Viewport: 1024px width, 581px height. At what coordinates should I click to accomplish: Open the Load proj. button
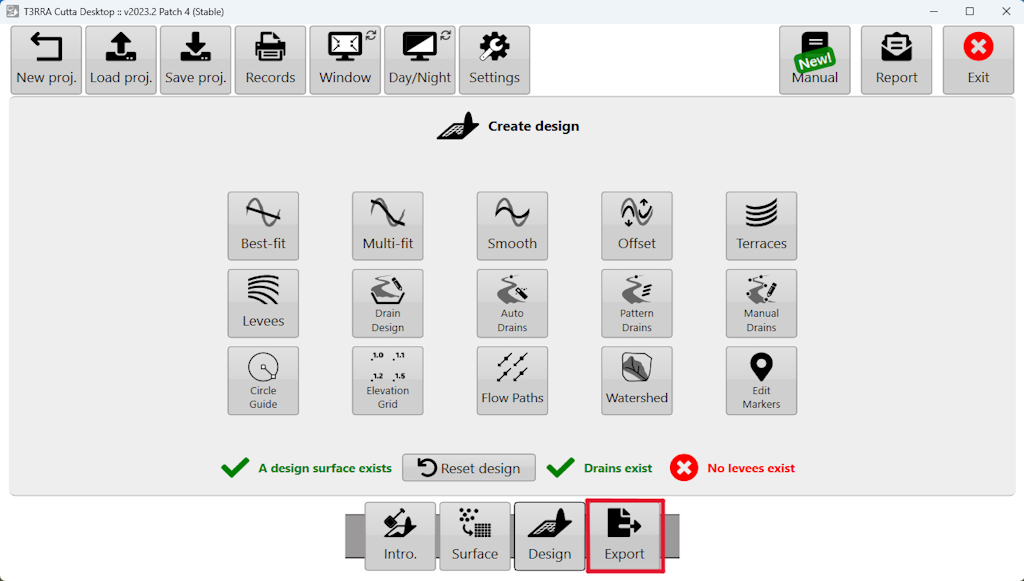[x=121, y=60]
